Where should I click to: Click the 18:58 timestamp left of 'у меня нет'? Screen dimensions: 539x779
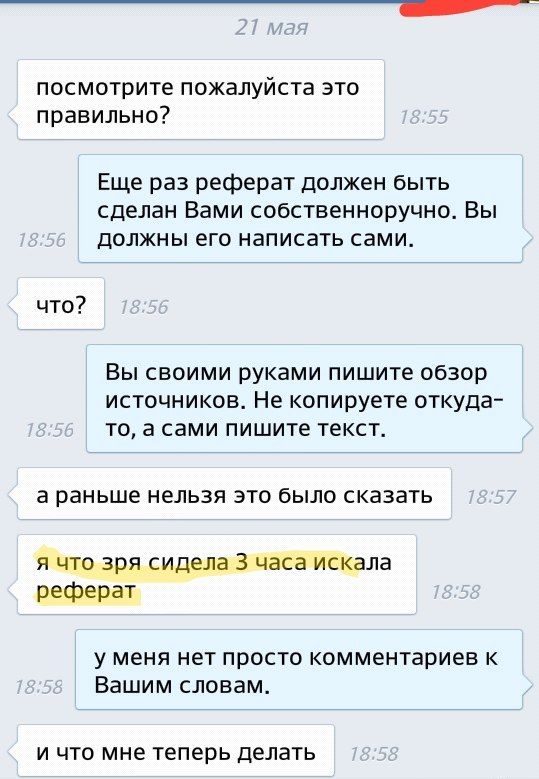[39, 687]
